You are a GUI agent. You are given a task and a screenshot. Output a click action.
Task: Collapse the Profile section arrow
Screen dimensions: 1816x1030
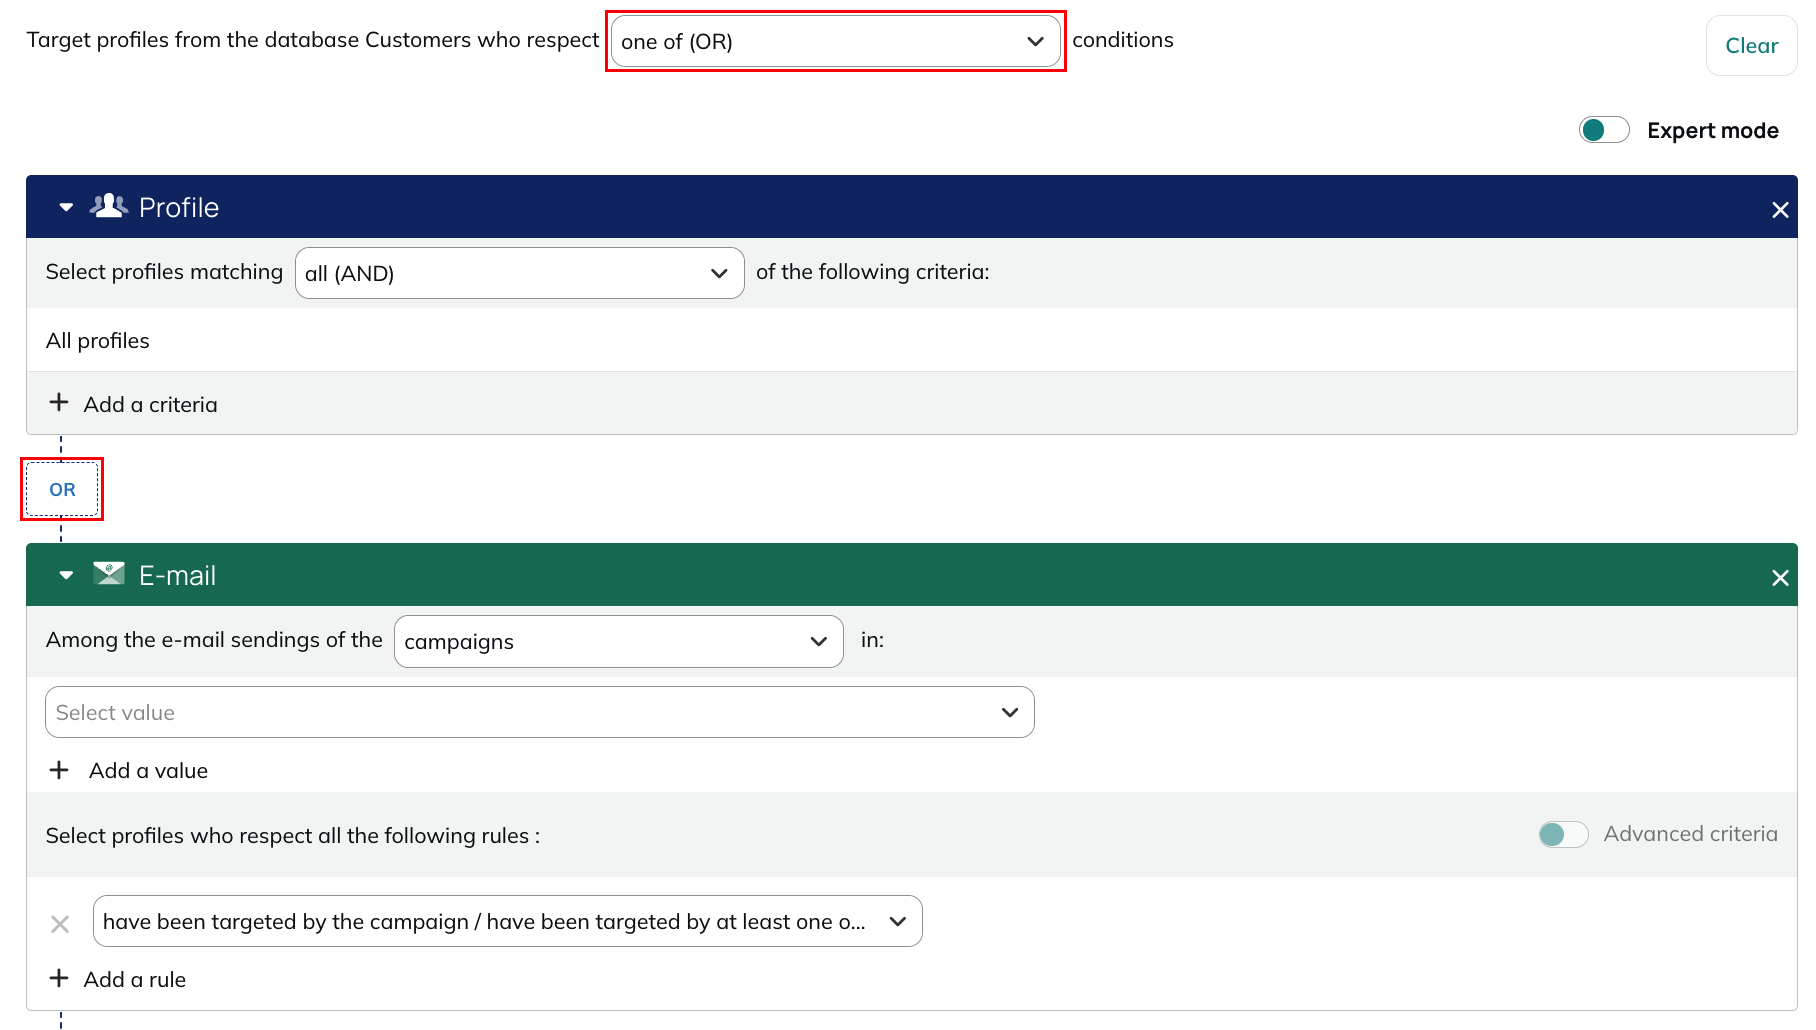[66, 207]
